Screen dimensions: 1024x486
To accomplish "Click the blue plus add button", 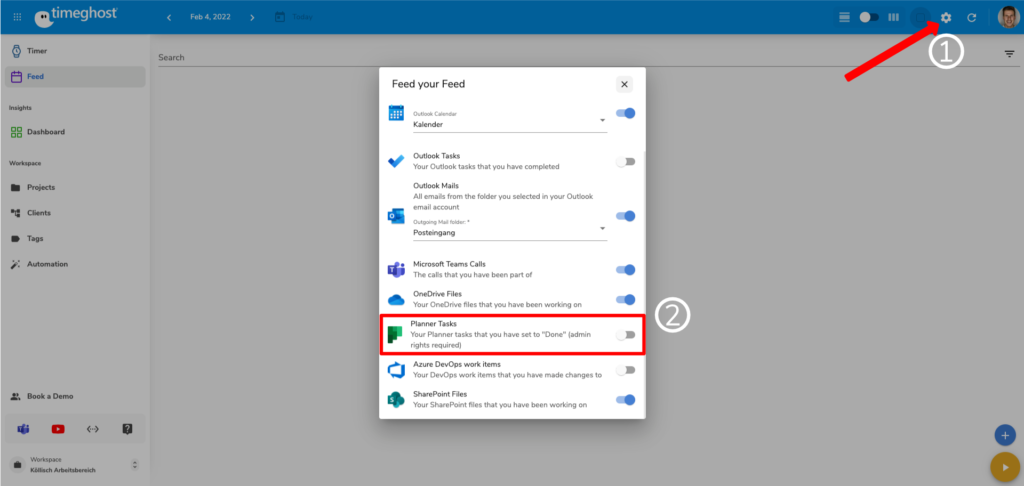I will pos(1004,435).
